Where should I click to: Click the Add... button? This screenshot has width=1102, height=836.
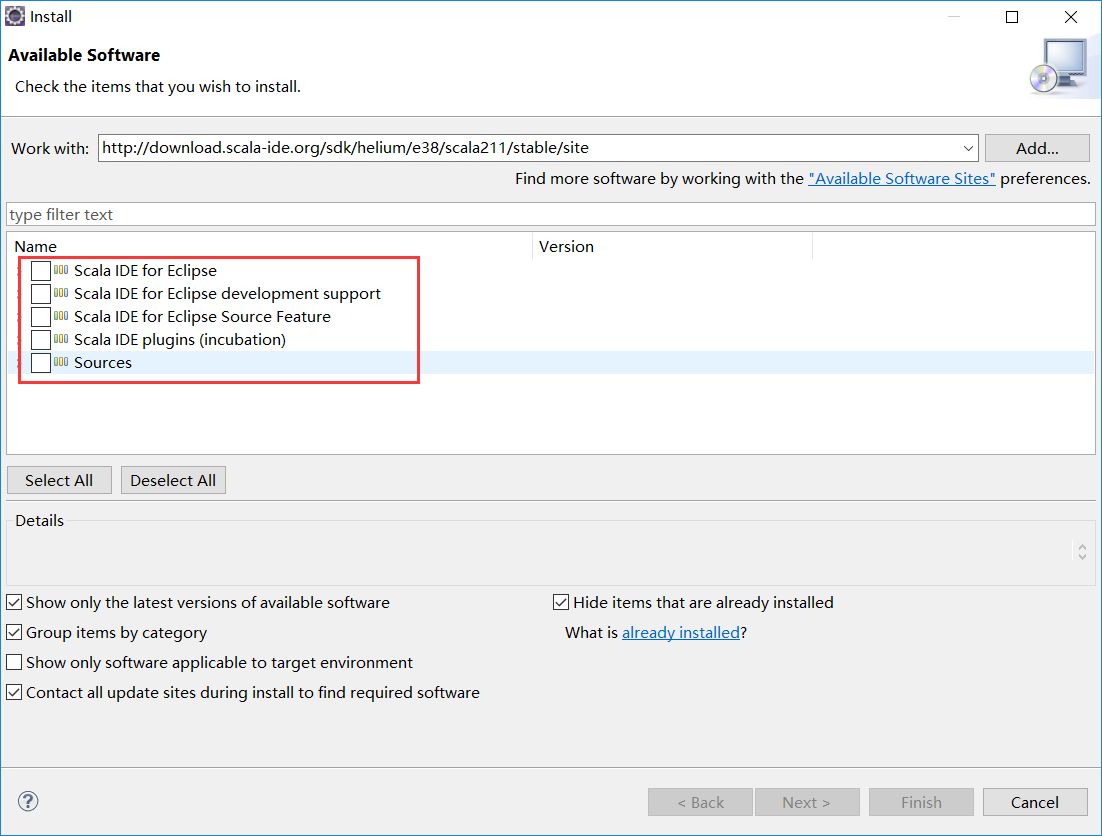(1037, 148)
